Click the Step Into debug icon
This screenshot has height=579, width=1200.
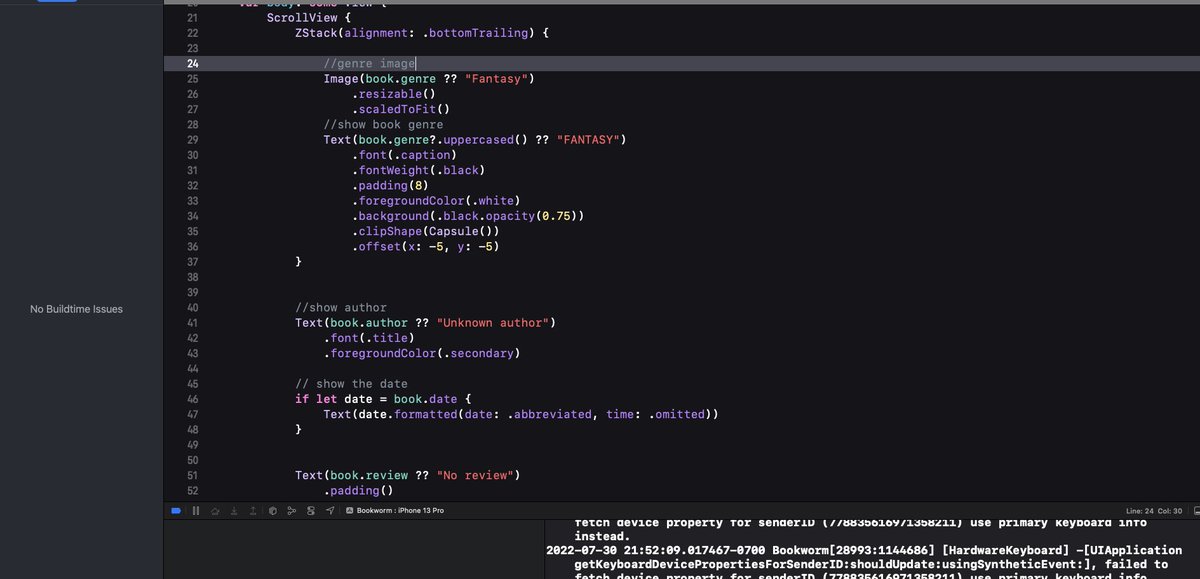tap(233, 511)
